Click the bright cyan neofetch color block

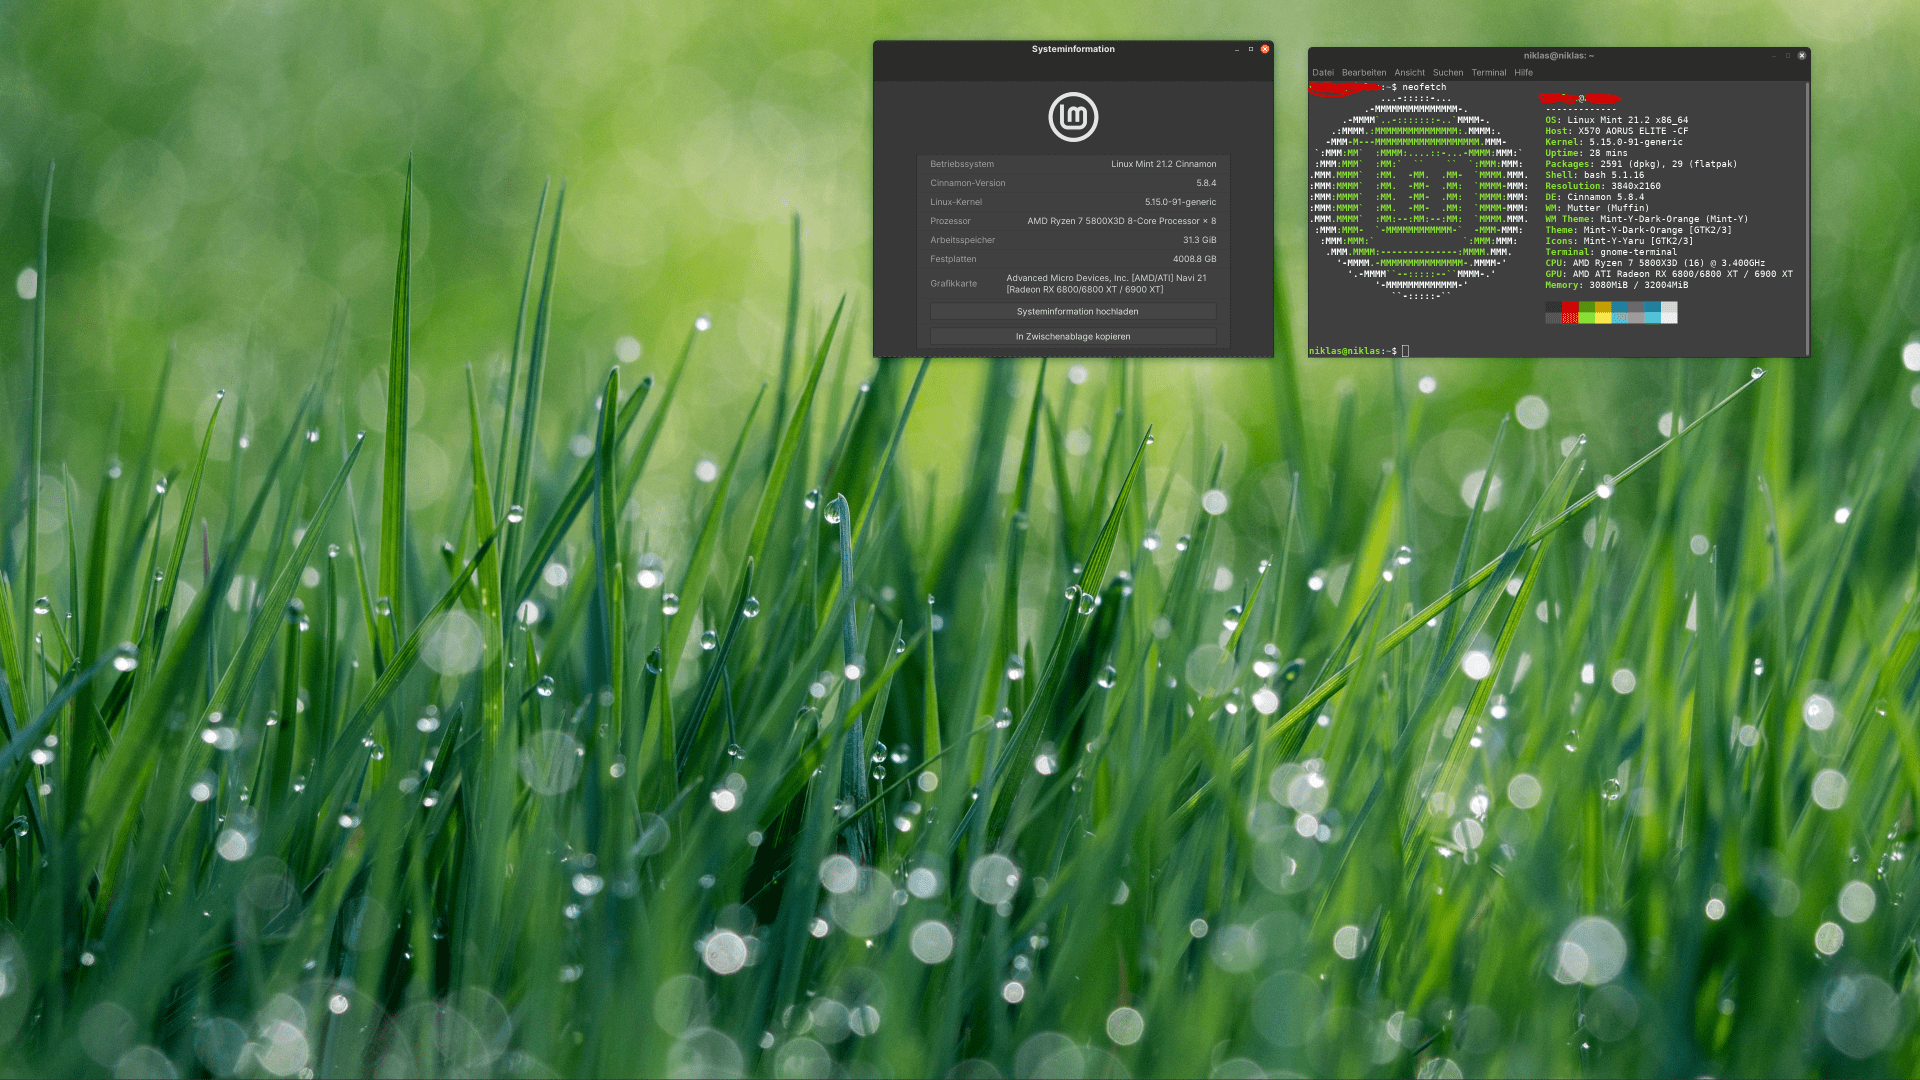coord(1653,318)
